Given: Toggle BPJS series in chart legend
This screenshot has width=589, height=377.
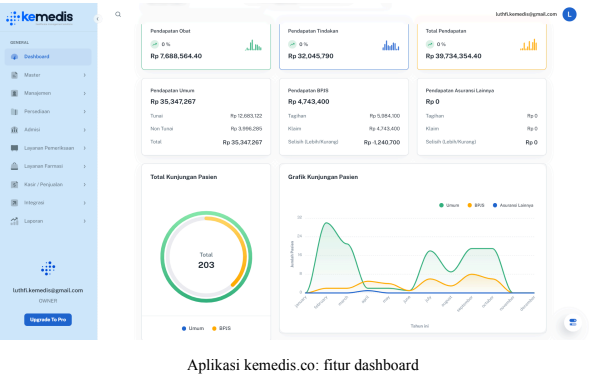Looking at the screenshot, I should (x=476, y=205).
